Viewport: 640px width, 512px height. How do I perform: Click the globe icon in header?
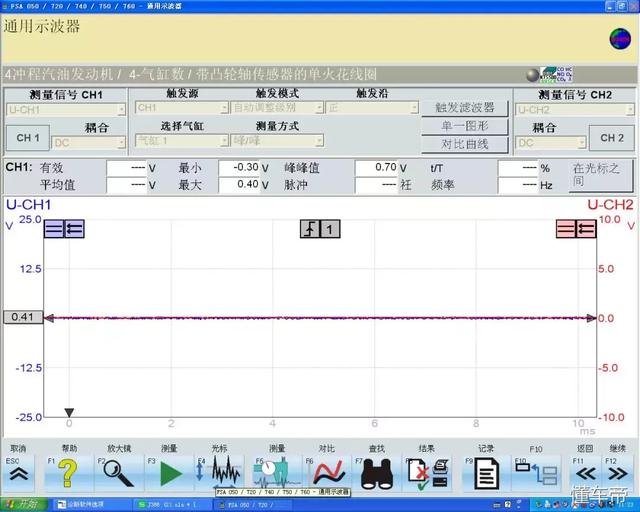pos(620,39)
